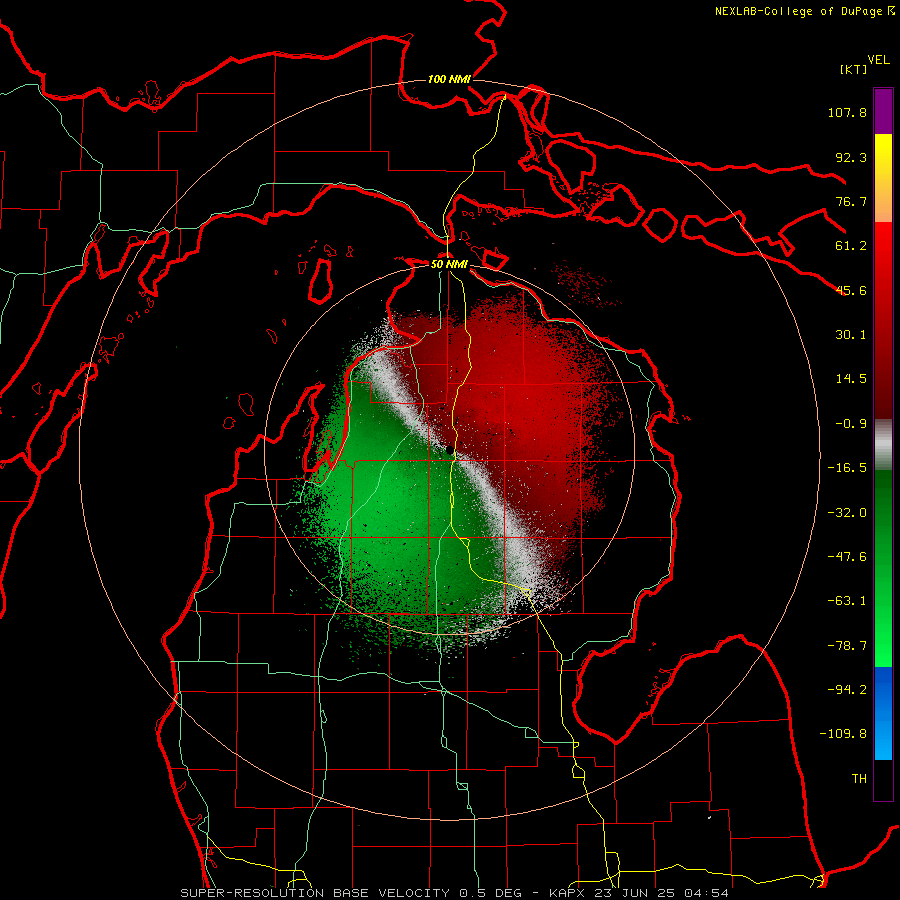The image size is (900, 900).
Task: Click the 100 NMI range ring label
Action: pos(449,79)
